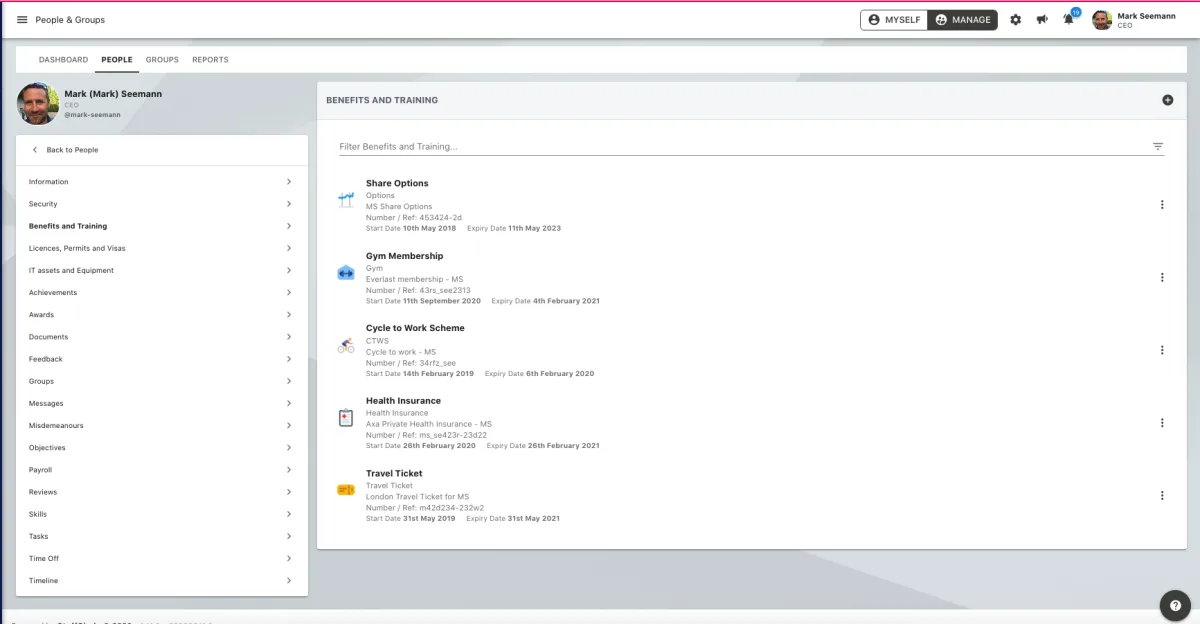Open the hamburger navigation menu
Screen dimensions: 1200x624
pos(22,20)
